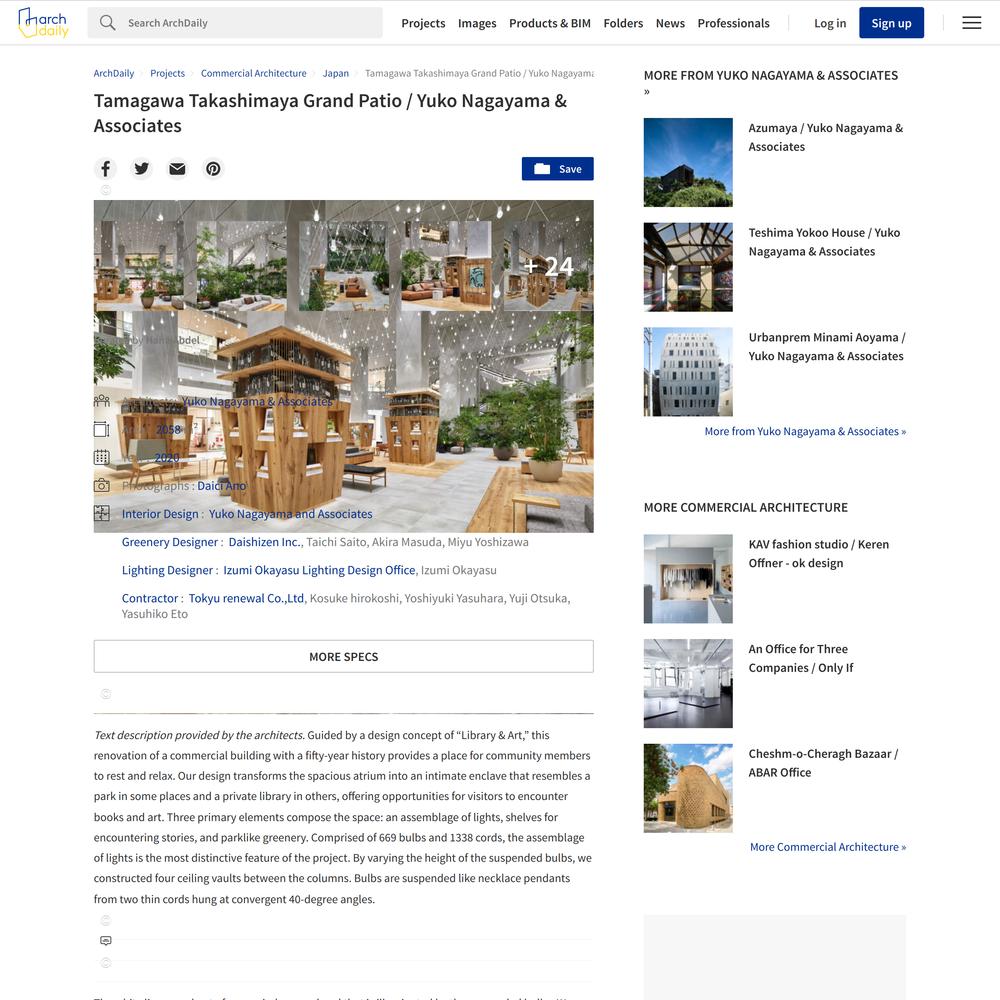Click the camera photographs icon

pos(101,485)
